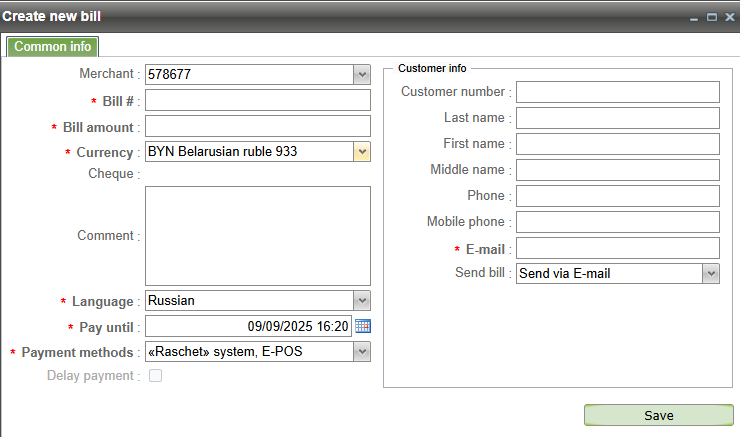Click the Mobile phone field
The image size is (740, 437).
pyautogui.click(x=617, y=222)
